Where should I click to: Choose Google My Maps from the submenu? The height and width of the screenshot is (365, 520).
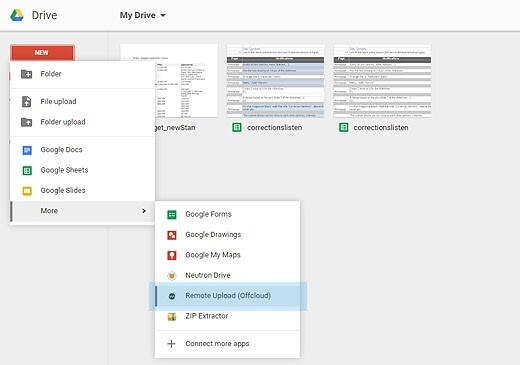[227, 255]
